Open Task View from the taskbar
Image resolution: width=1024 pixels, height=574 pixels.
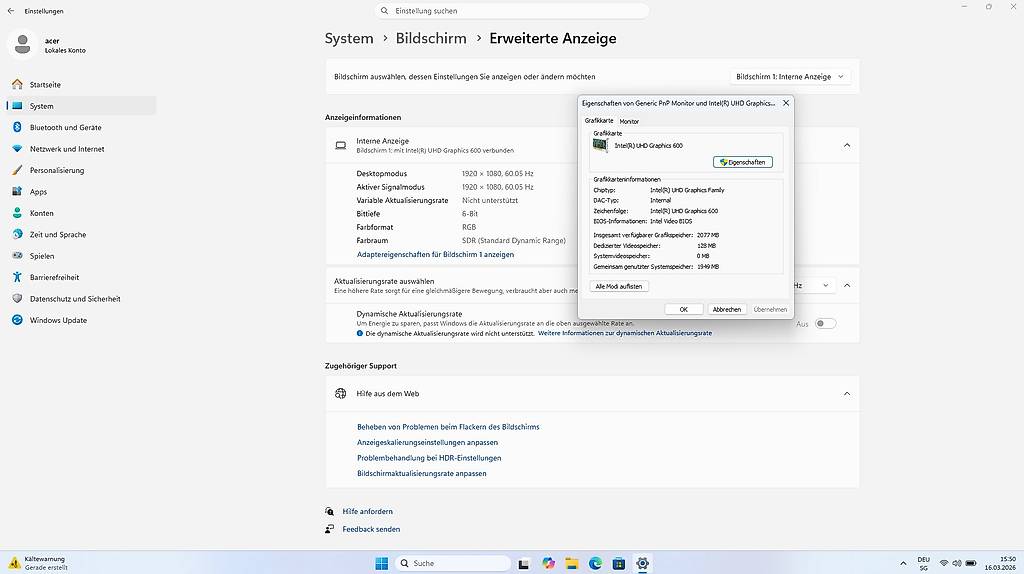(524, 564)
